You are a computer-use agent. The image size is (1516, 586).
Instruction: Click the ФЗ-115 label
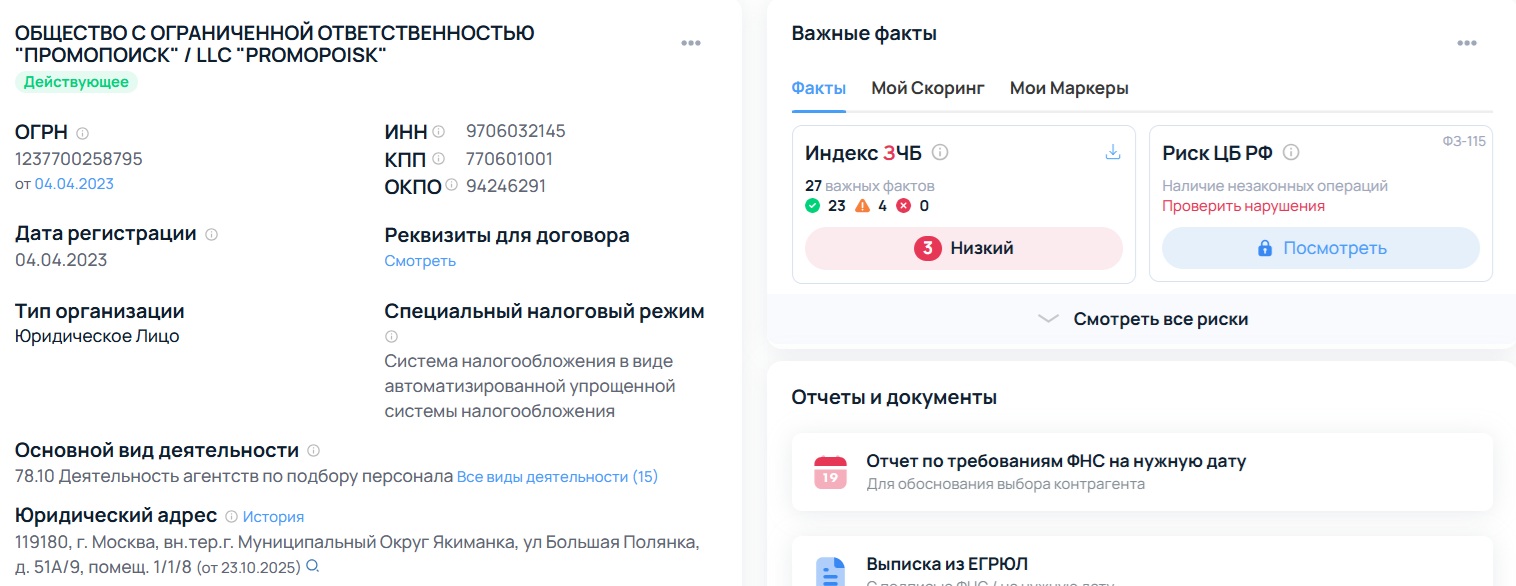pos(1464,141)
